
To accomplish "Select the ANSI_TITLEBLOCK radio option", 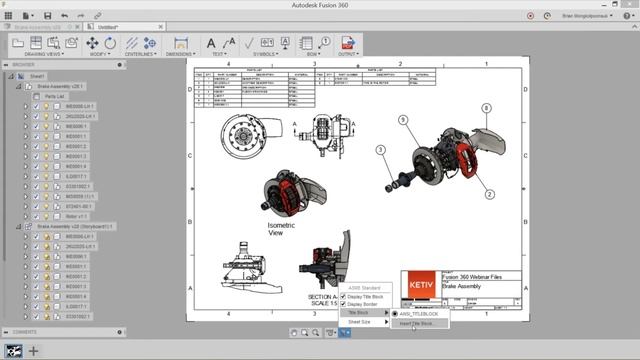I will pos(395,314).
